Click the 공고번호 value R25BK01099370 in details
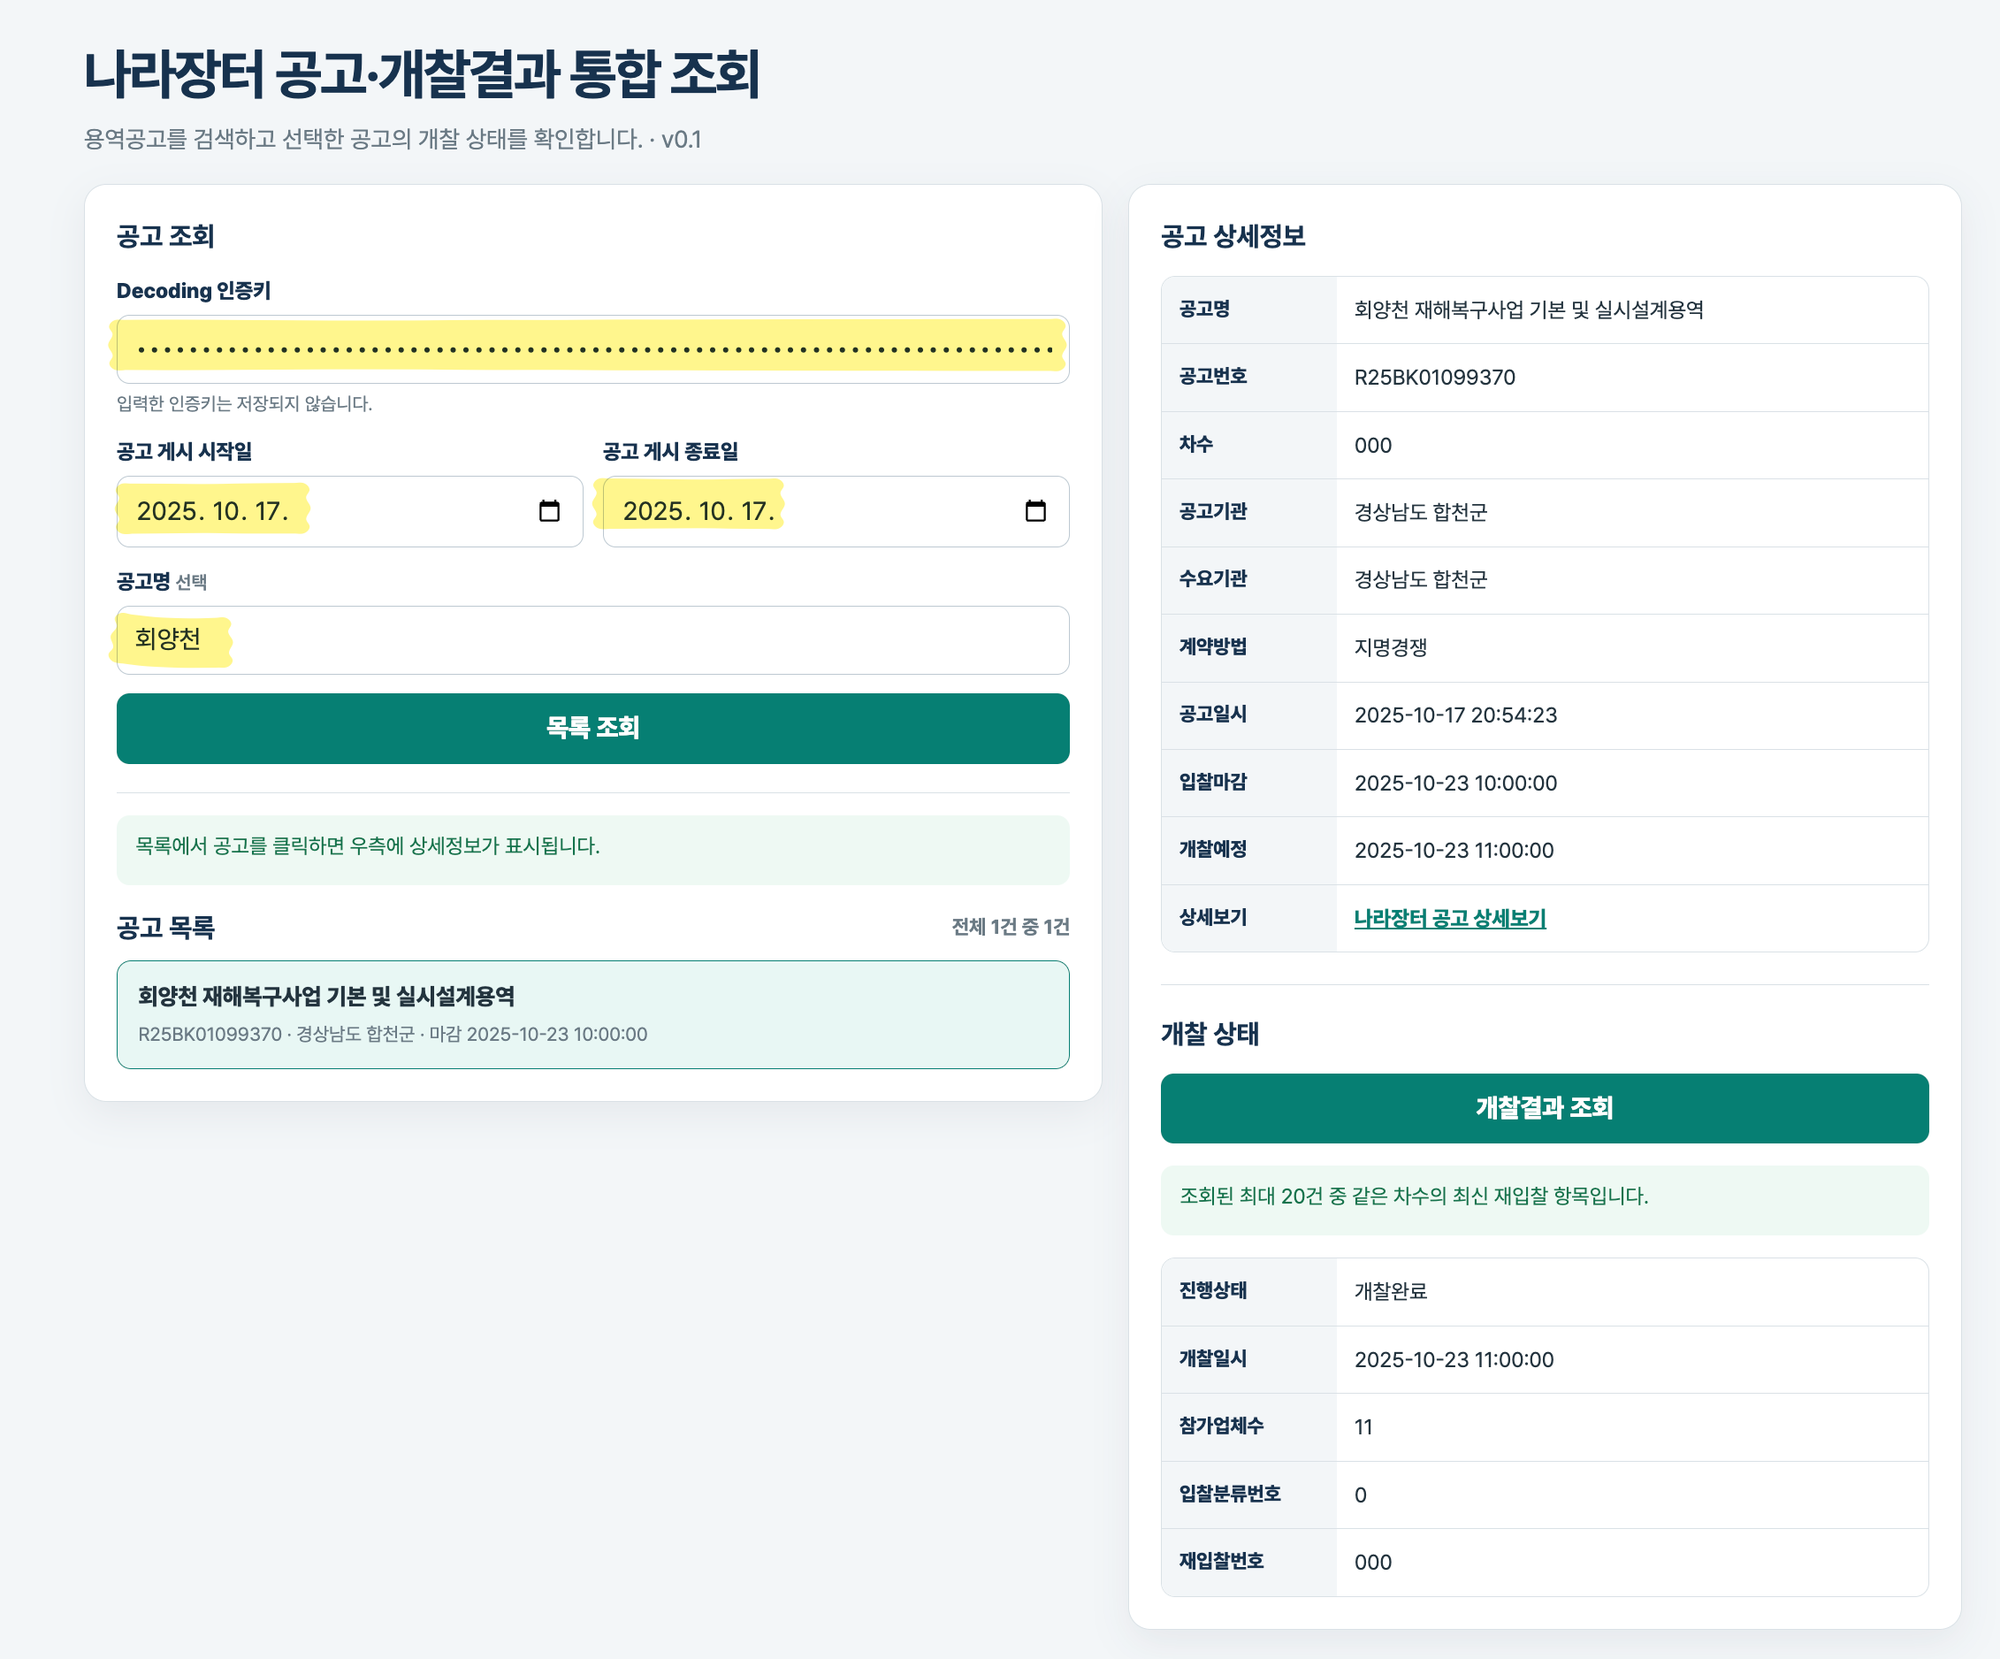The width and height of the screenshot is (2000, 1659). [1435, 377]
